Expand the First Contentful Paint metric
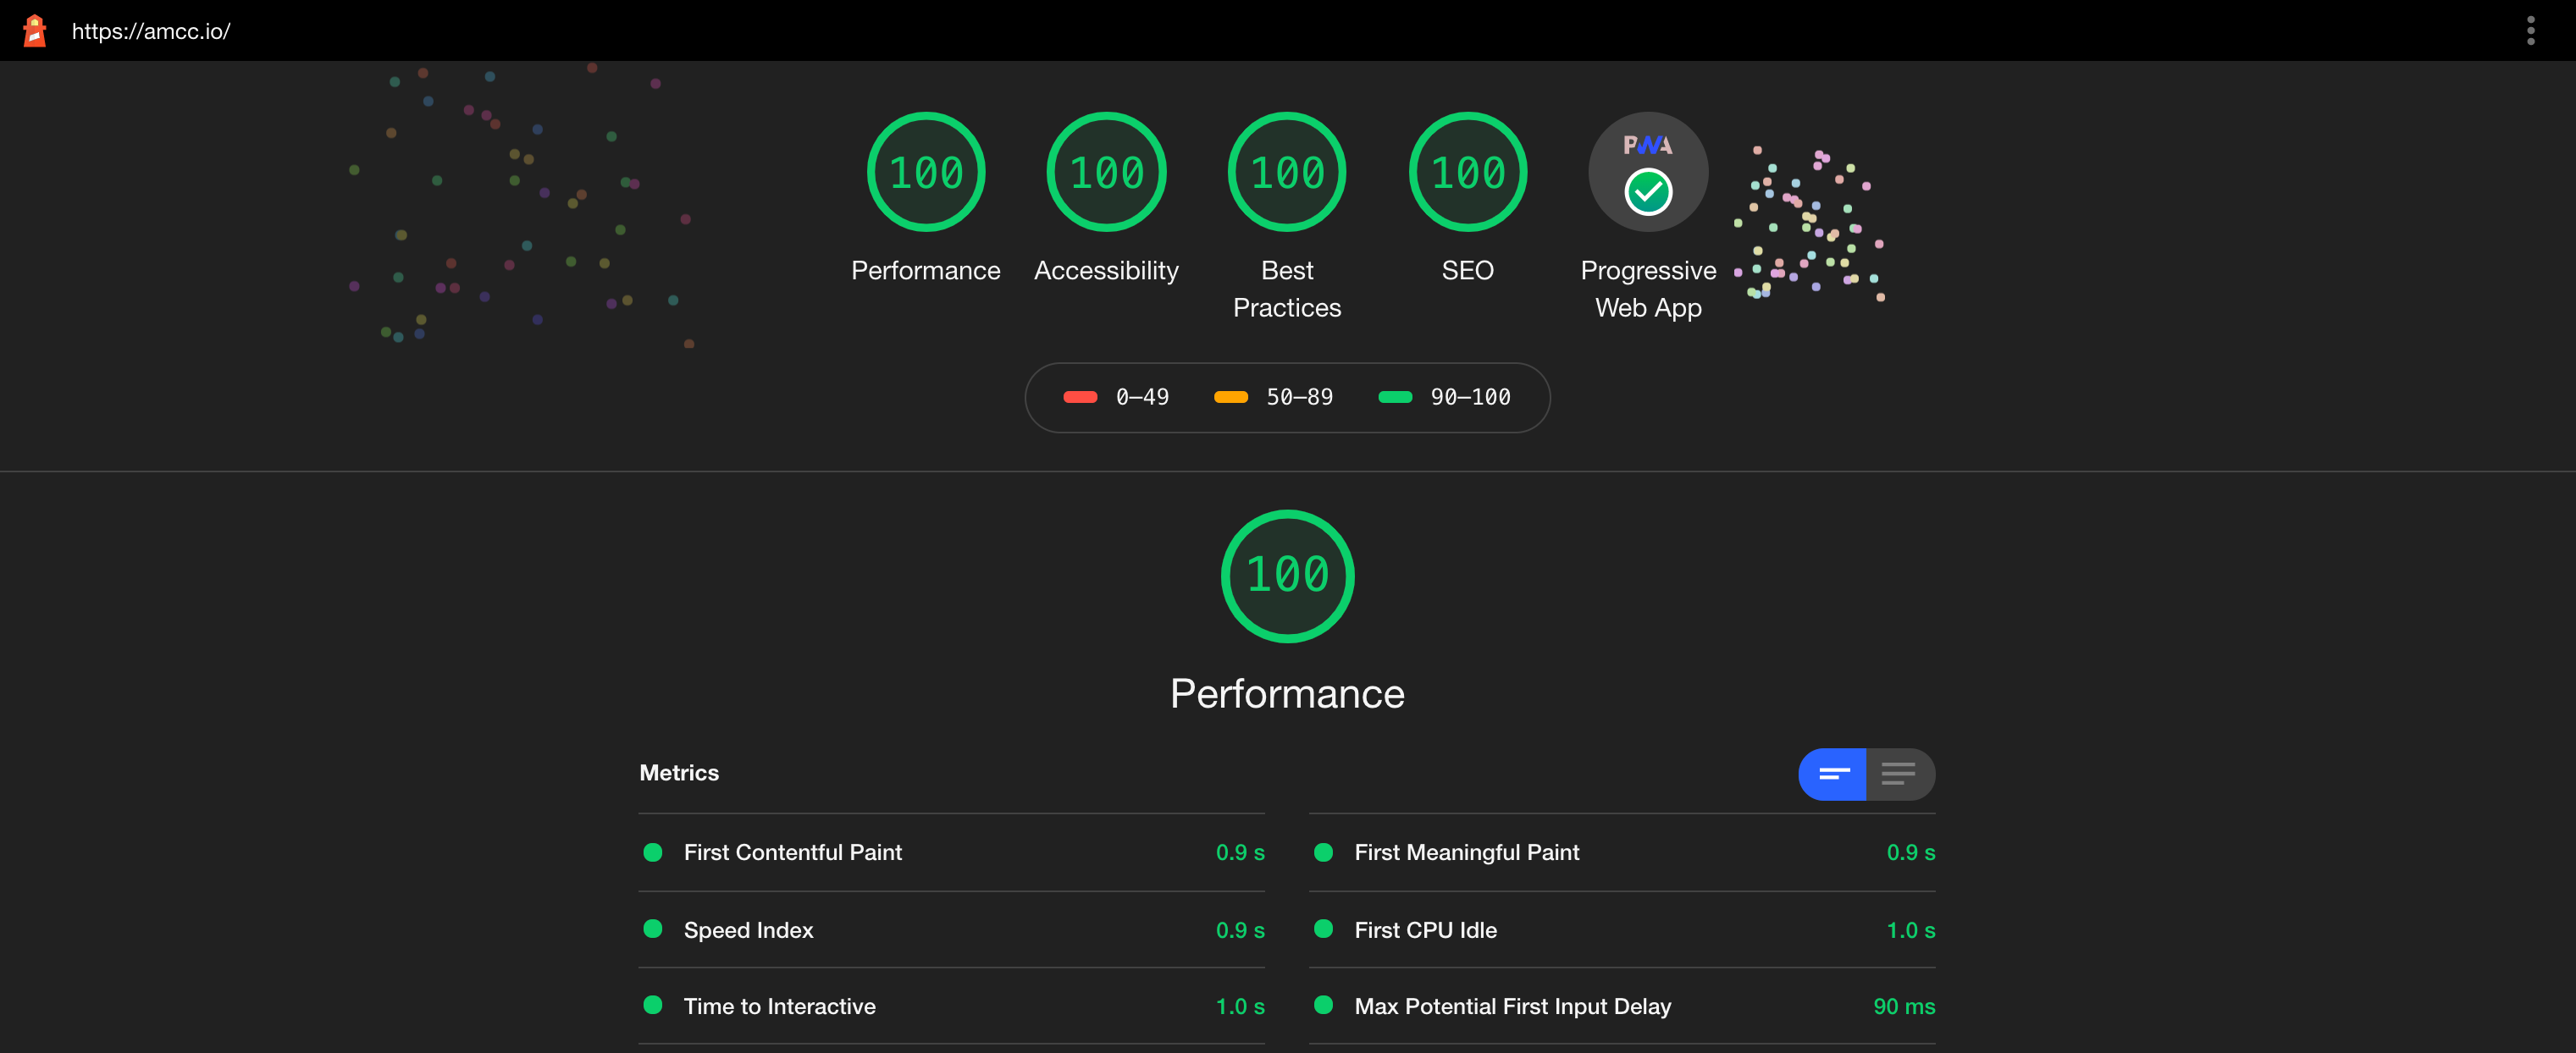The height and width of the screenshot is (1053, 2576). 792,852
